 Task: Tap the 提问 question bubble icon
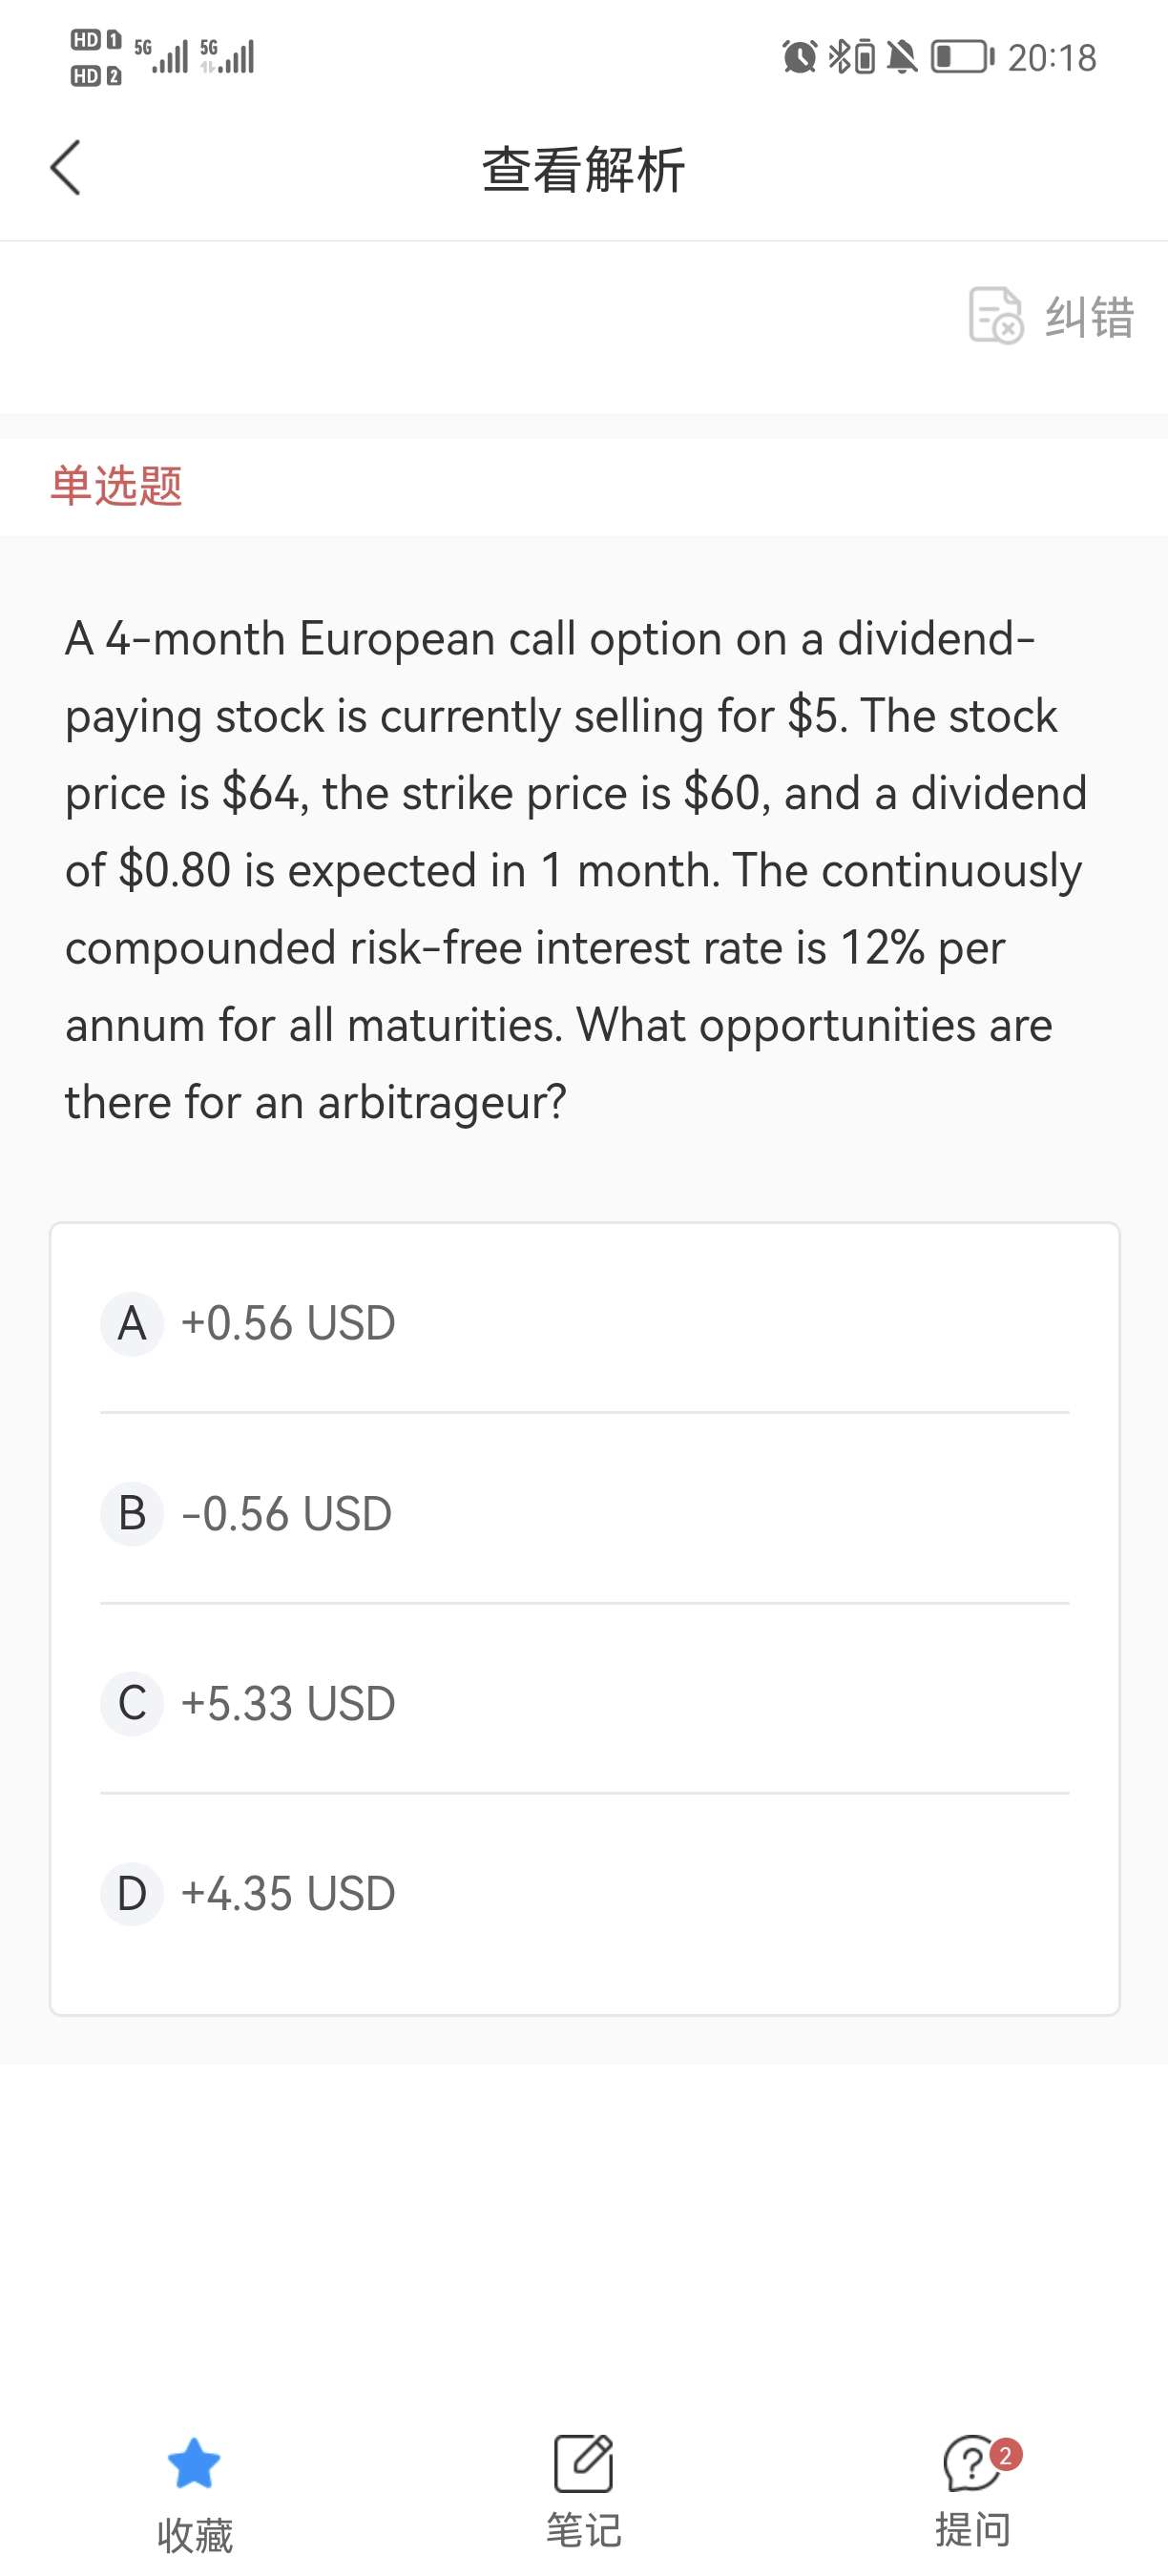tap(972, 2463)
